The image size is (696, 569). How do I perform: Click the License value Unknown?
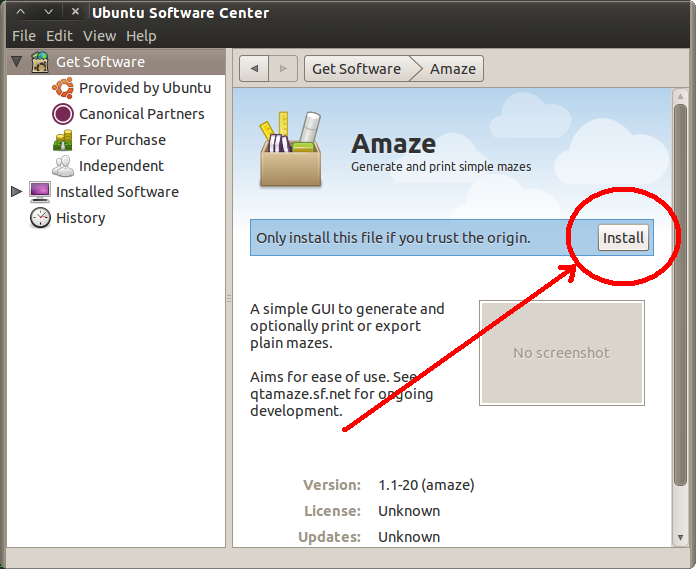pos(409,511)
